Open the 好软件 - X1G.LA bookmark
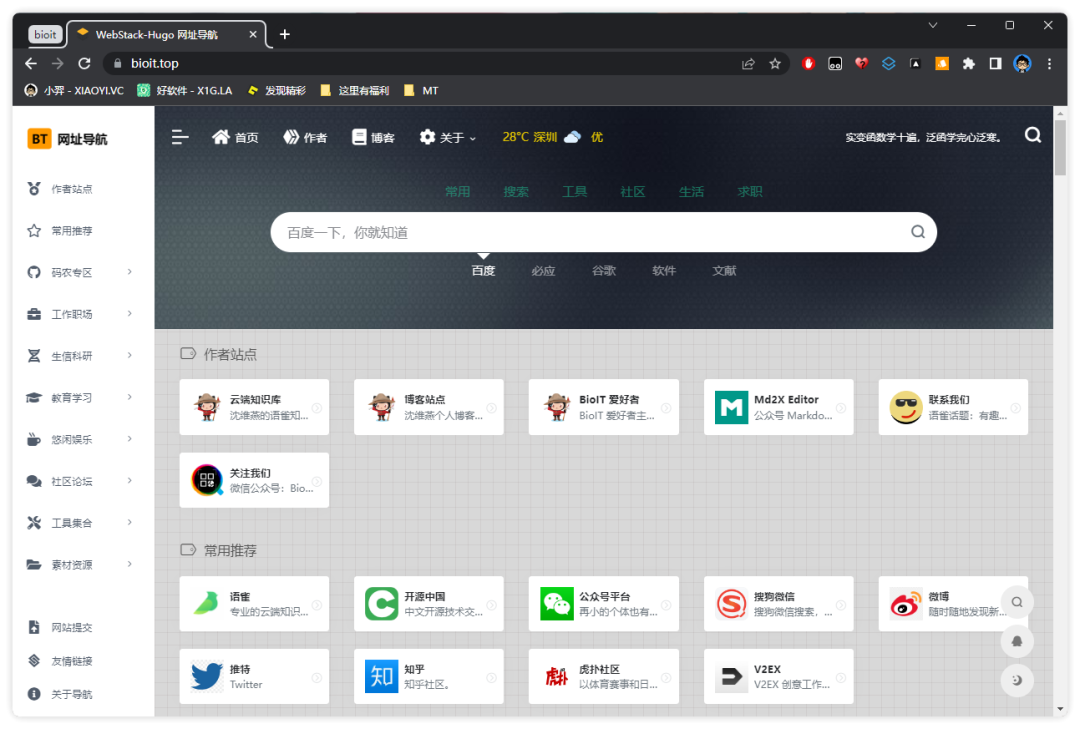The height and width of the screenshot is (729, 1080). [x=185, y=90]
